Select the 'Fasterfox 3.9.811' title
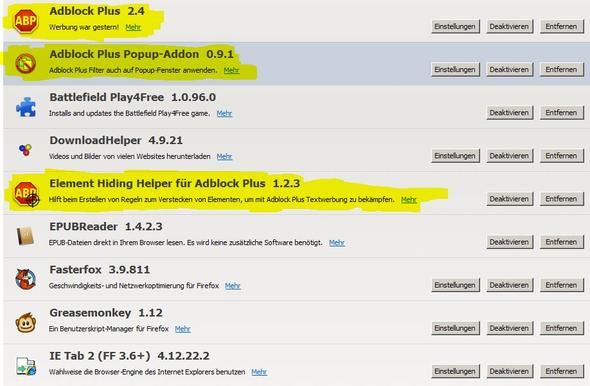This screenshot has width=590, height=386. (x=99, y=269)
